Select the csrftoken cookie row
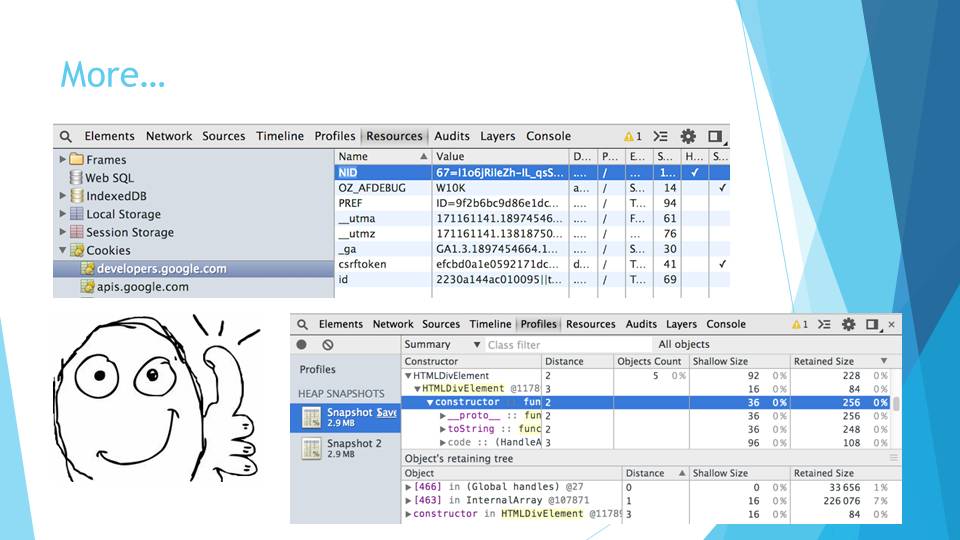The height and width of the screenshot is (540, 960). [362, 264]
